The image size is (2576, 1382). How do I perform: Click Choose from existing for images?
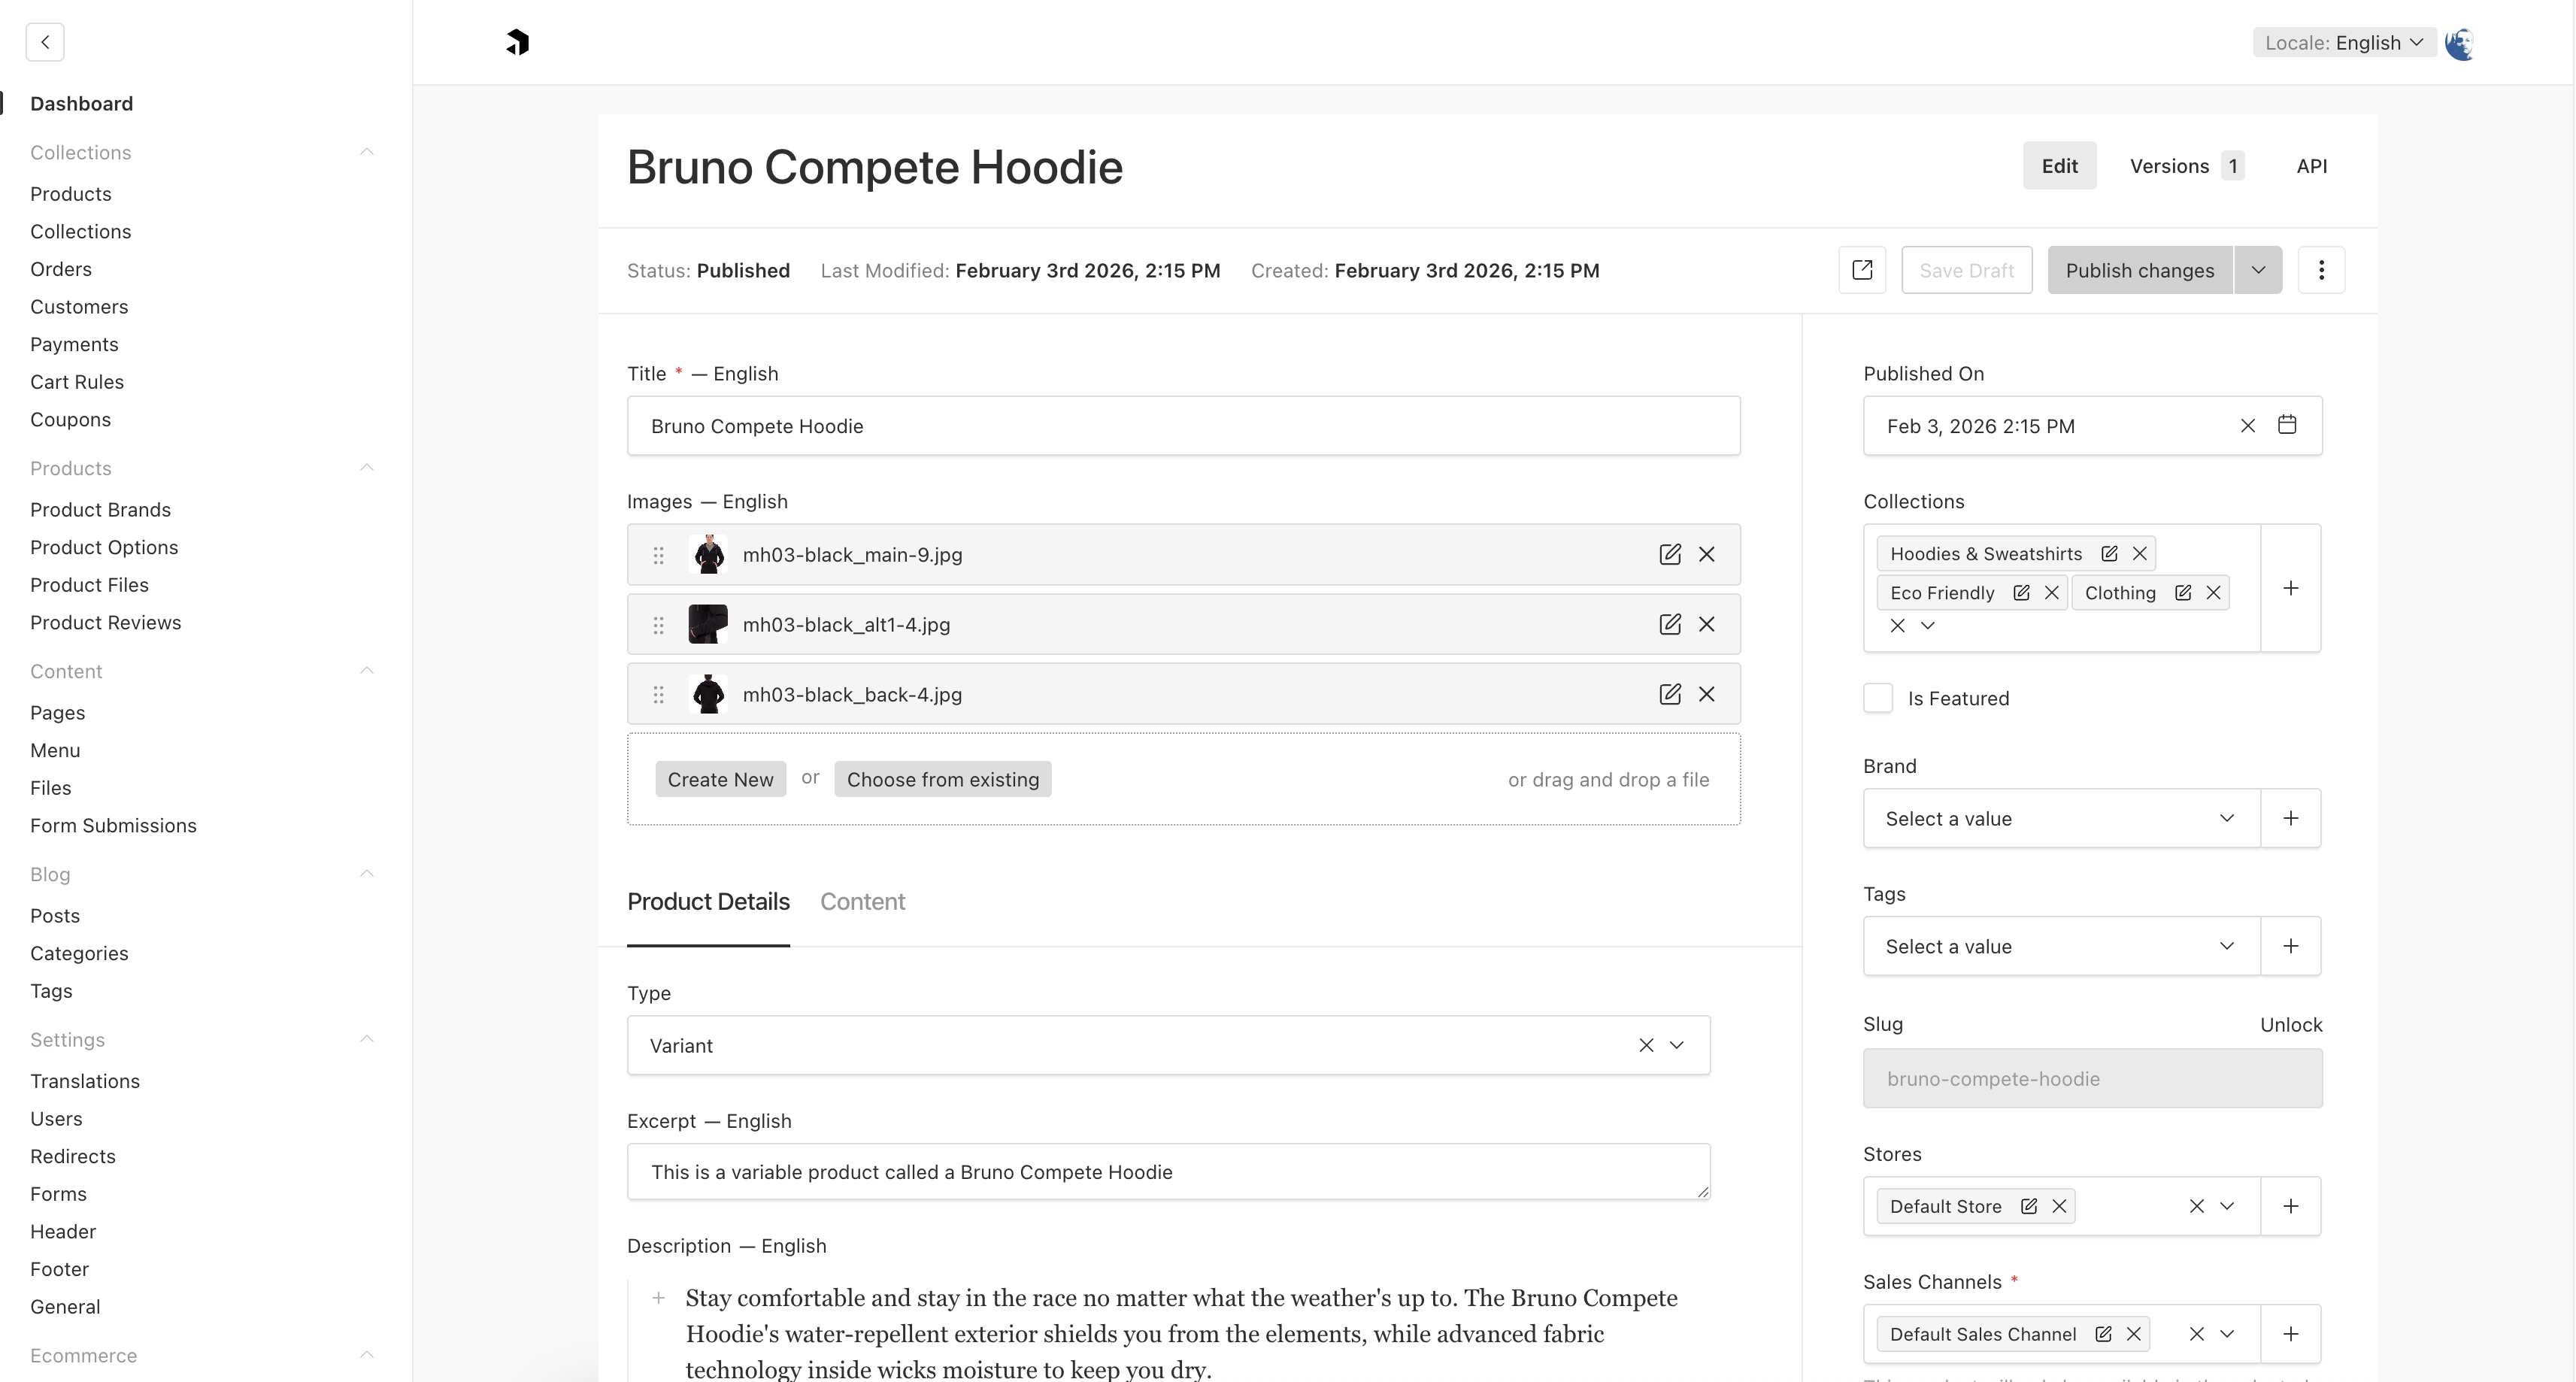click(942, 779)
